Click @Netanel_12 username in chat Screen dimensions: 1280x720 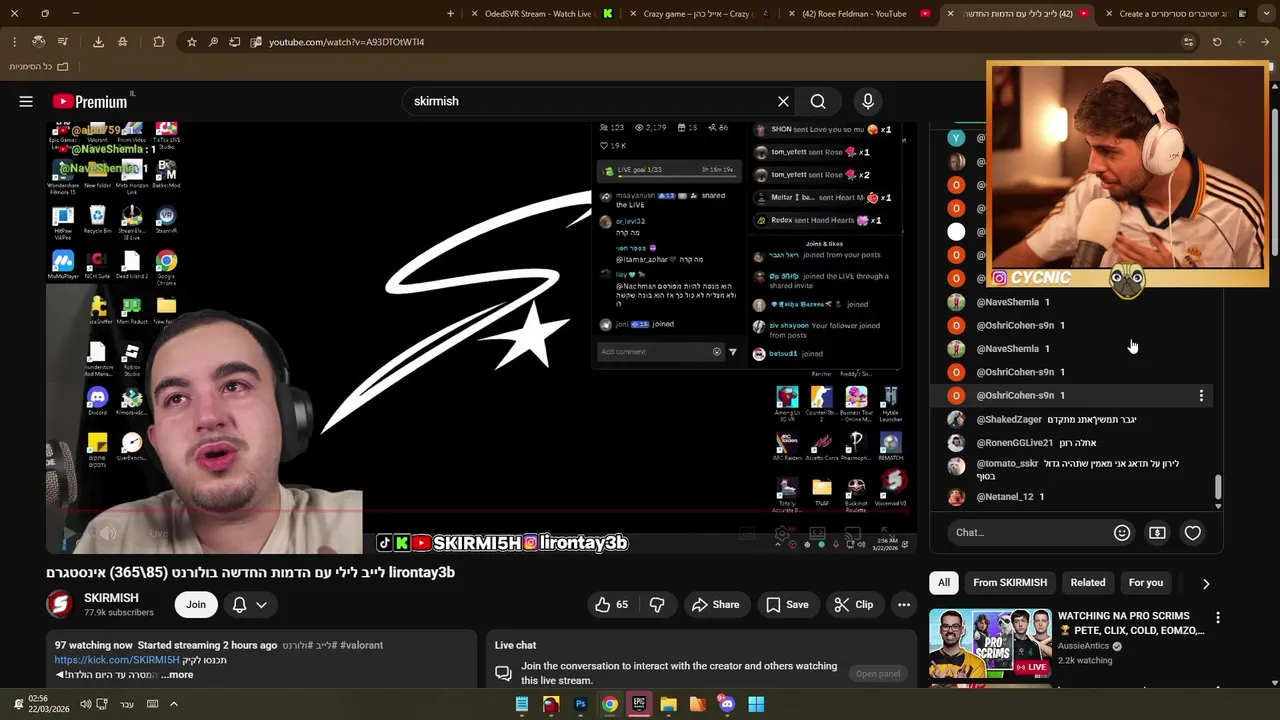(1005, 497)
